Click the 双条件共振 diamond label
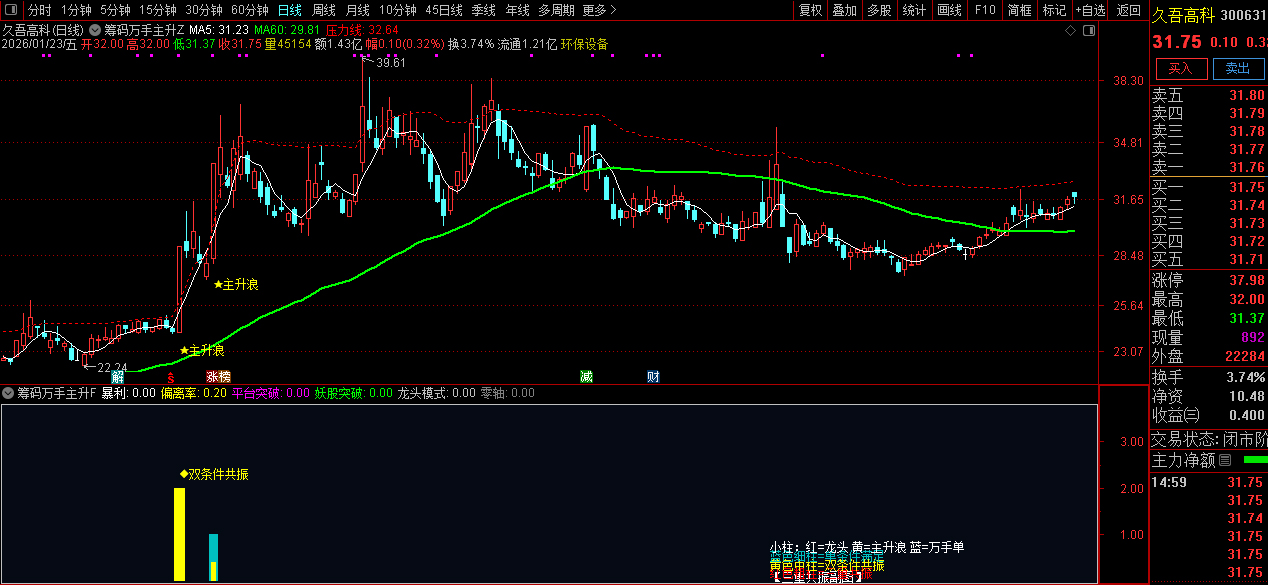1268x585 pixels. pyautogui.click(x=214, y=474)
